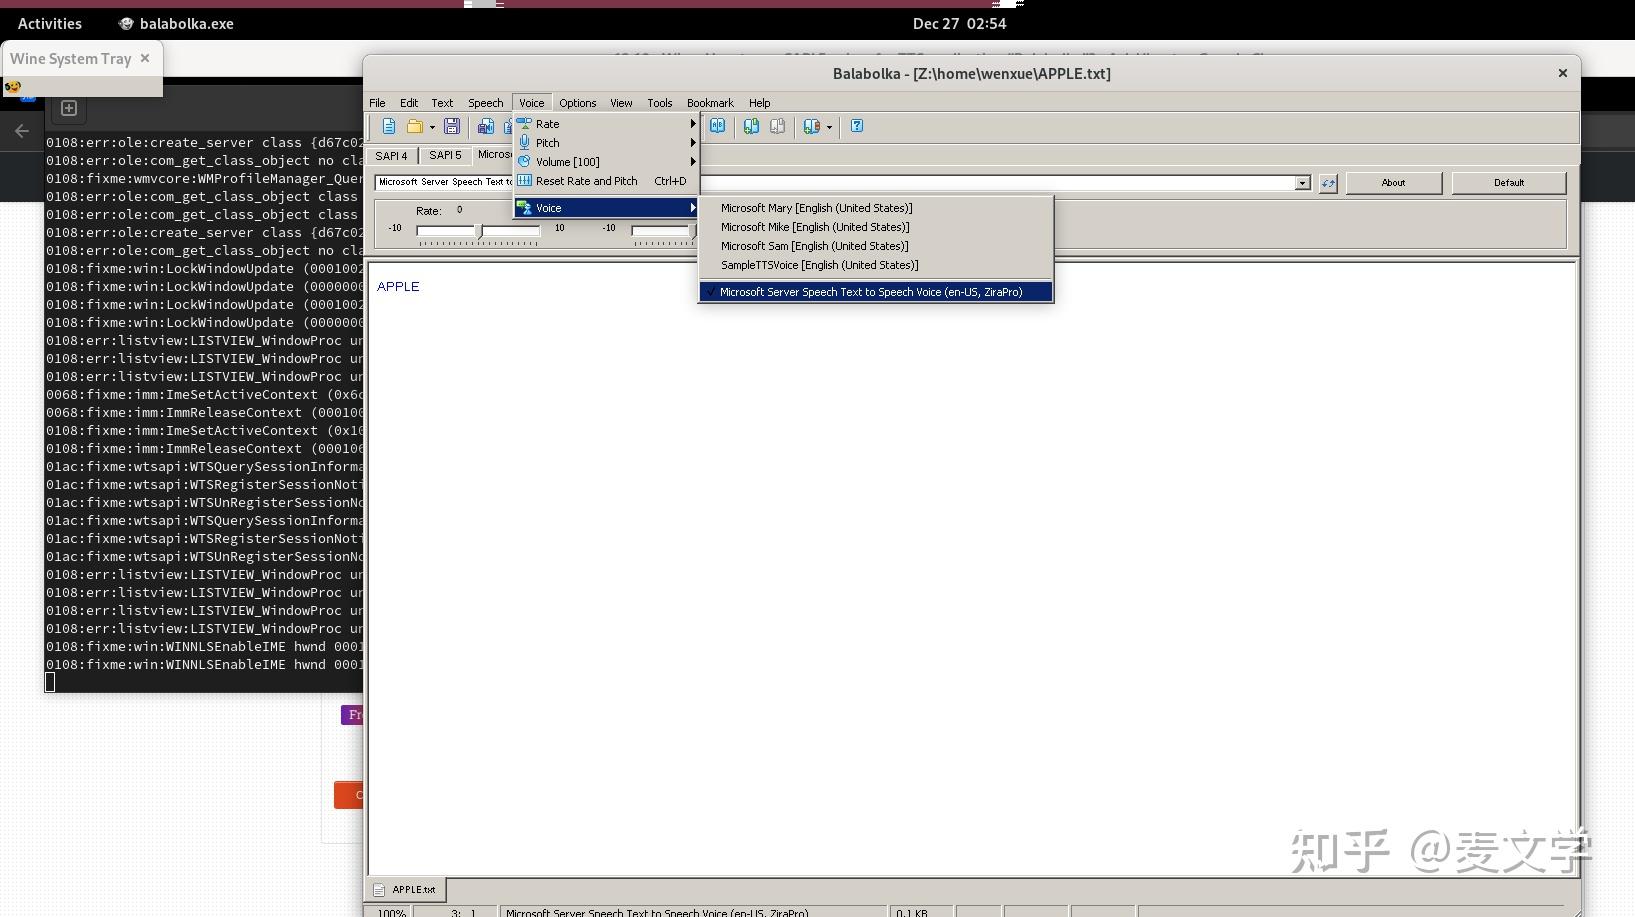Screen dimensions: 1635x917
Task: Switch to the SAPI 5 tab
Action: coord(445,156)
